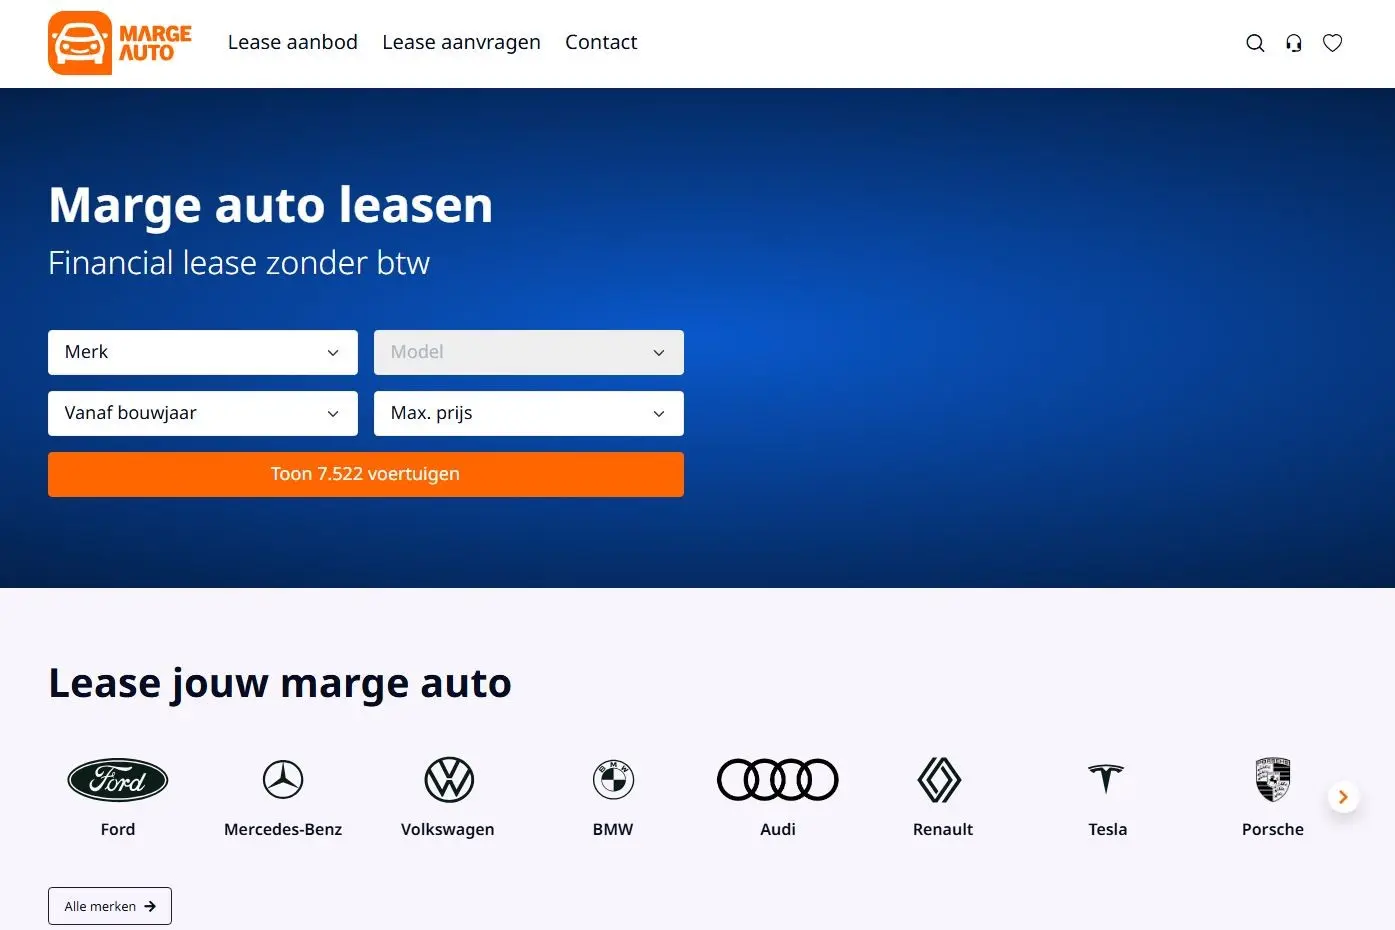The width and height of the screenshot is (1395, 930).
Task: Click the Marge Auto logo
Action: (x=118, y=43)
